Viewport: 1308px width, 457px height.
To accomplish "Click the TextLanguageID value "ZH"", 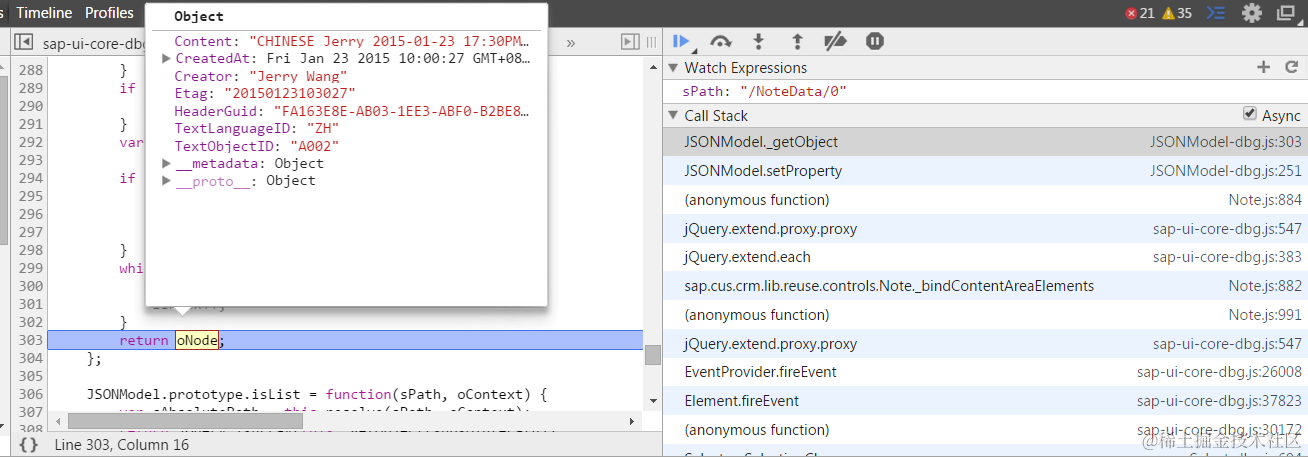I will (322, 128).
